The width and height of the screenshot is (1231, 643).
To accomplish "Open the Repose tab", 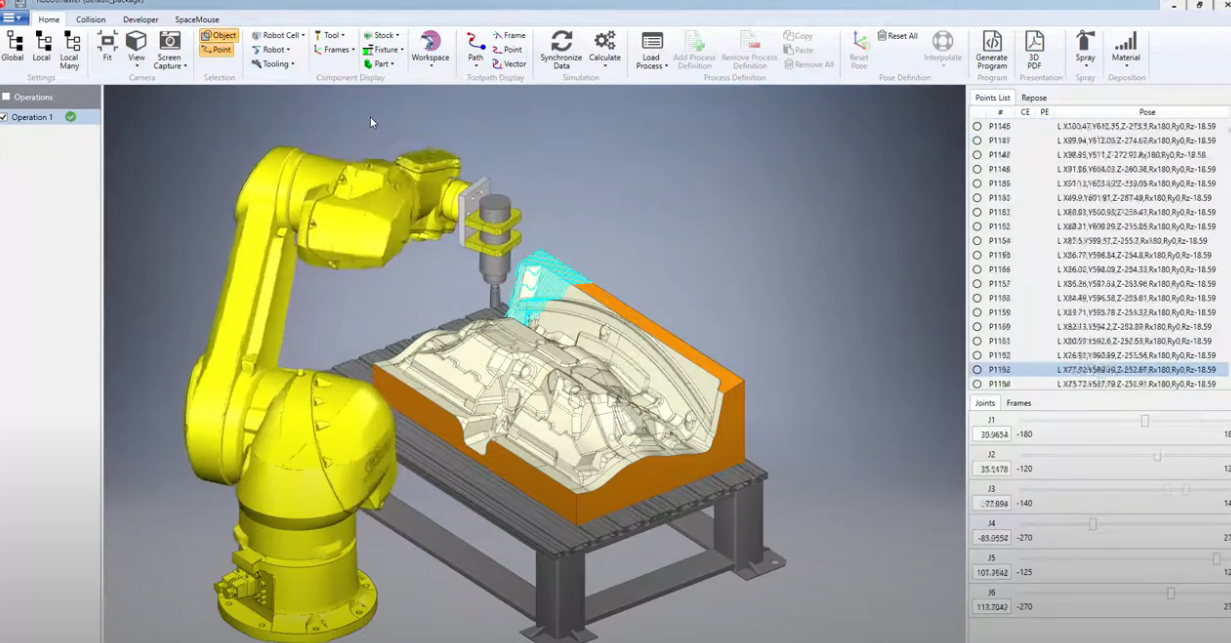I will [x=1034, y=98].
